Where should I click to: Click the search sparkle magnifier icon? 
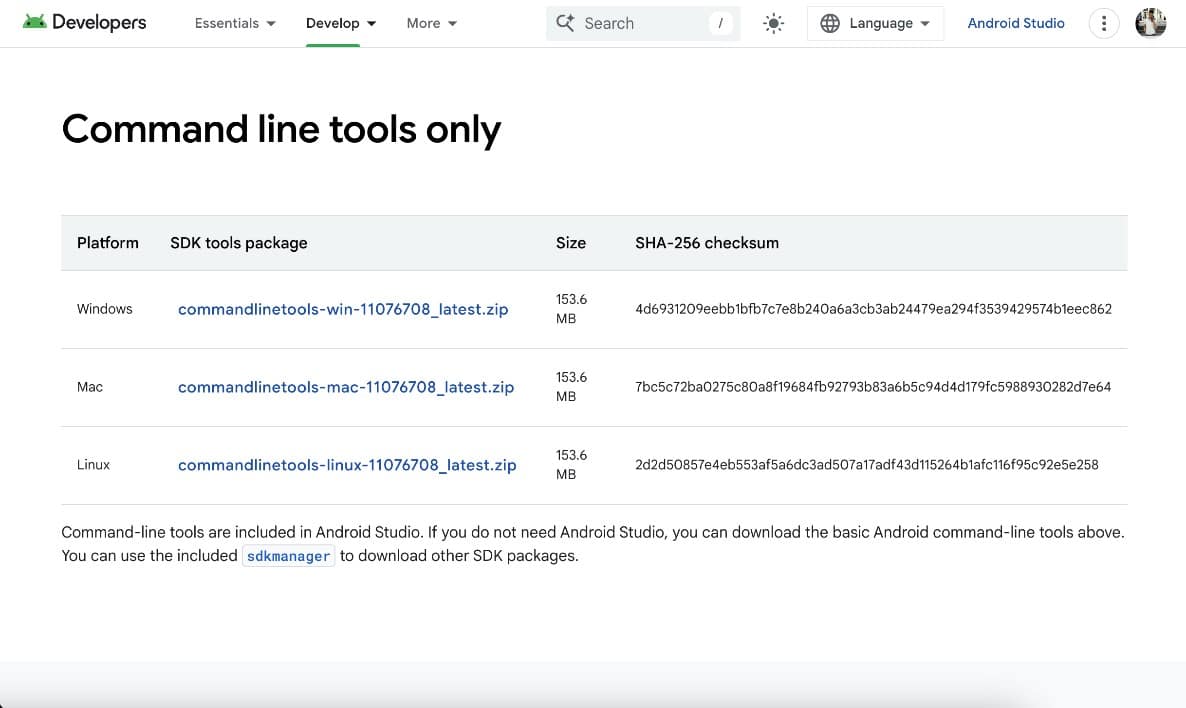click(x=565, y=23)
